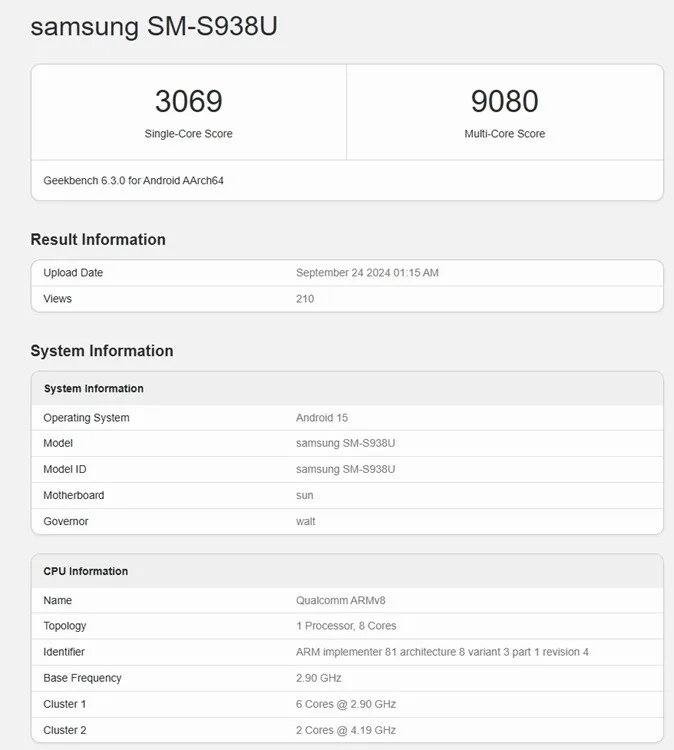Click the Multi-Core Score label

(x=504, y=134)
